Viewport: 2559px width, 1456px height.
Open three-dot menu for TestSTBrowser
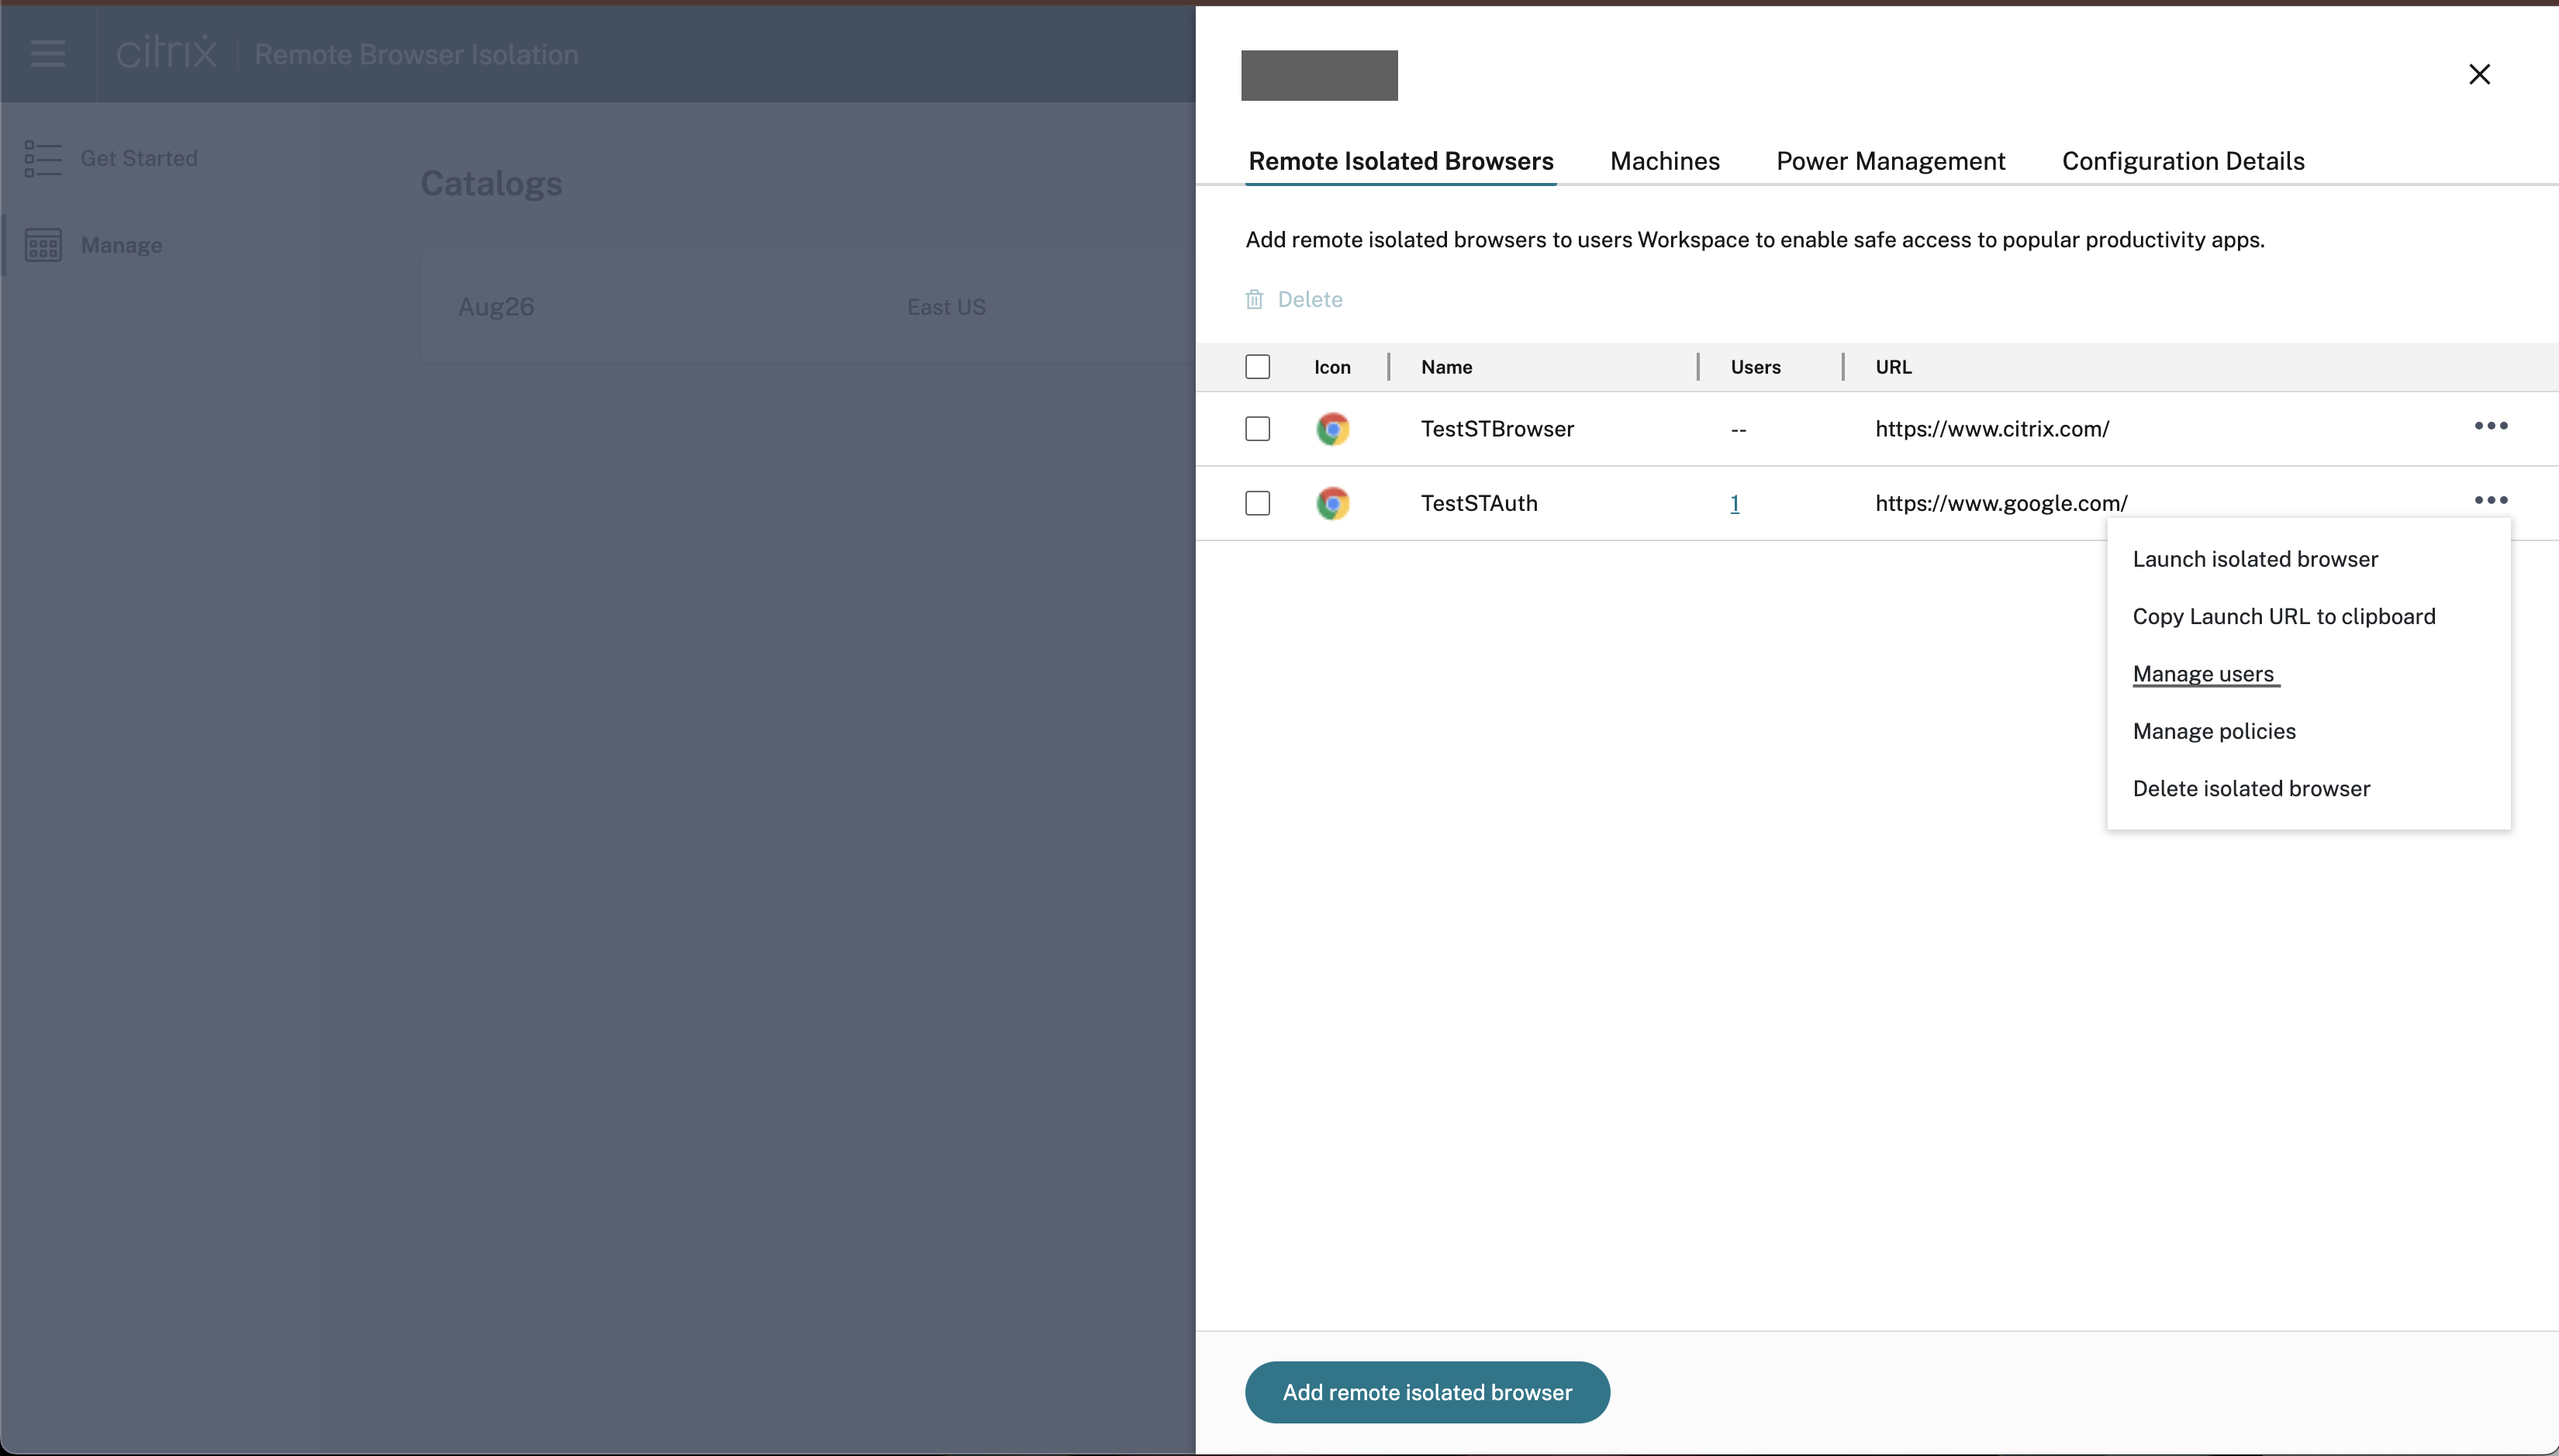(x=2491, y=425)
